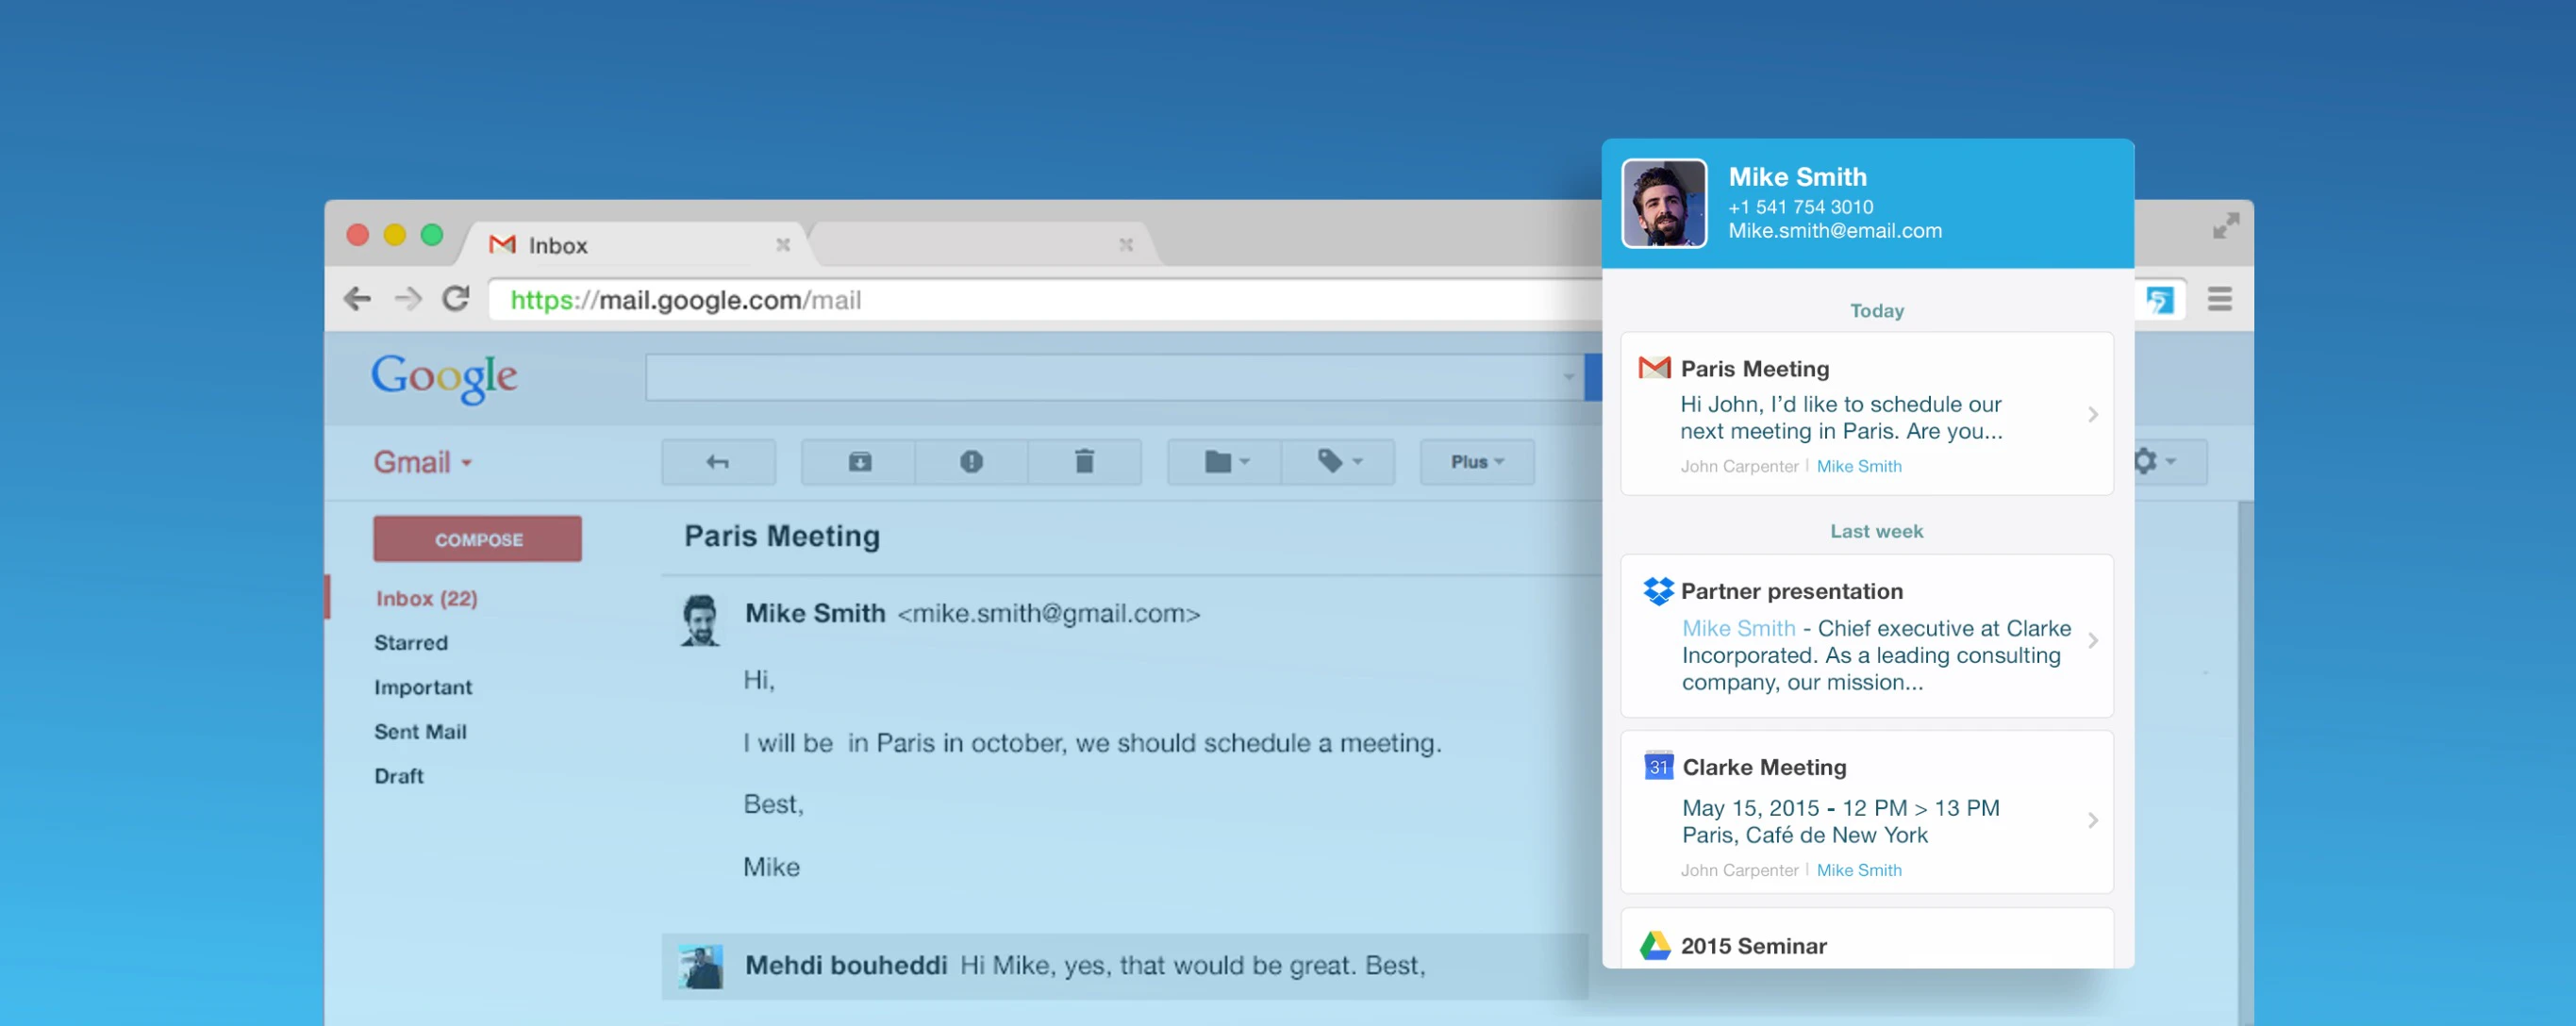Open settings gear dropdown
The image size is (2576, 1026).
2153,462
